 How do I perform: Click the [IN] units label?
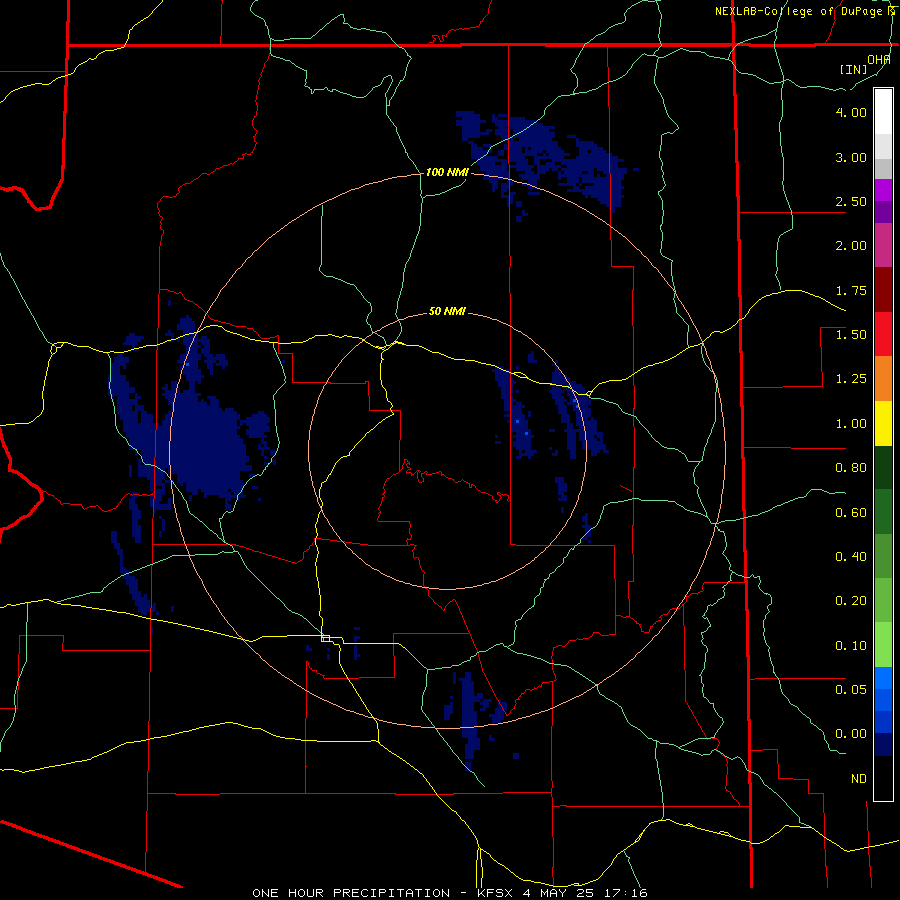coord(854,69)
